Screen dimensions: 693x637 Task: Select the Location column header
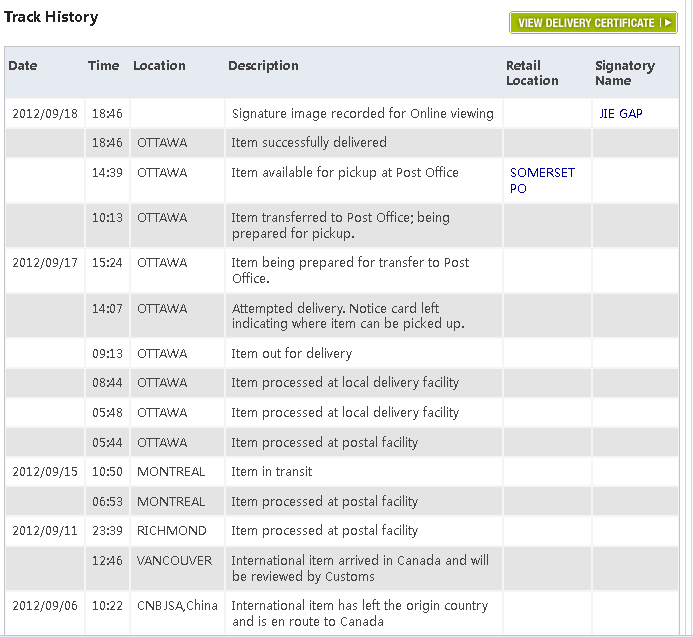(159, 66)
